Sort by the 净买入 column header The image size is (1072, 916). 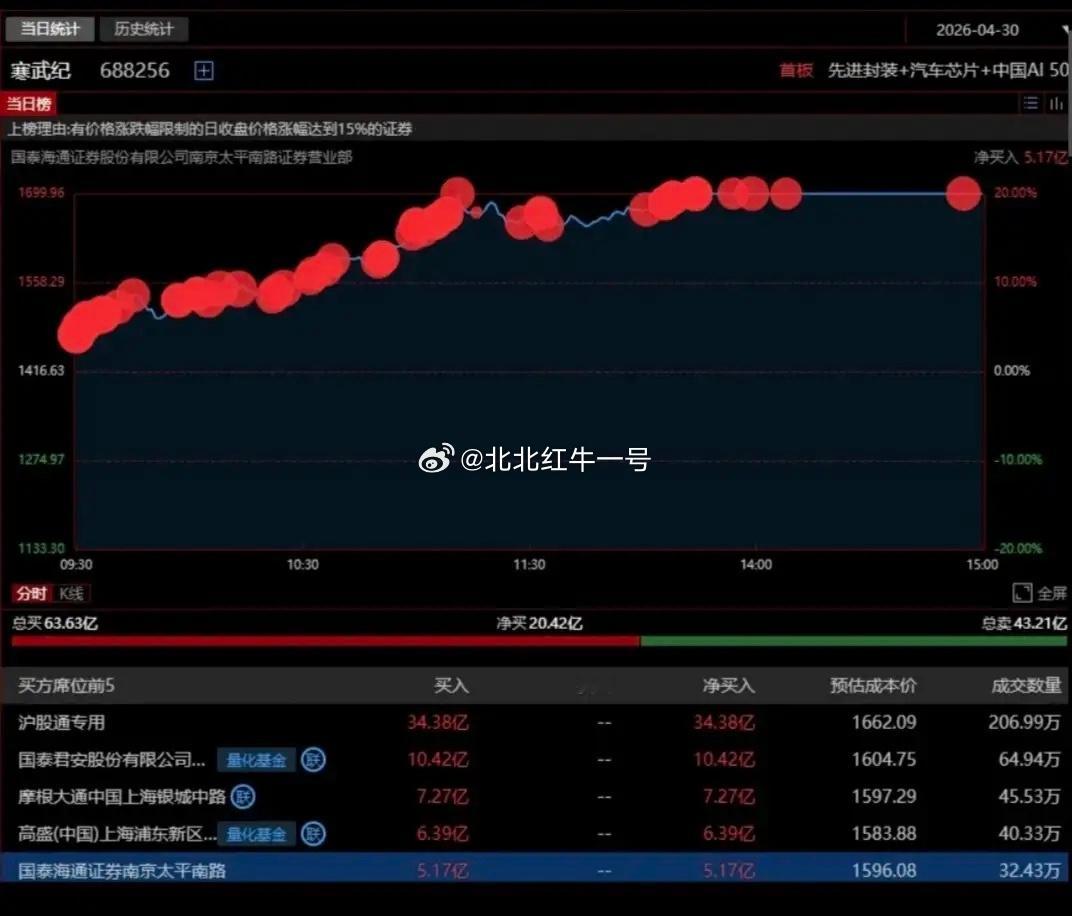[729, 686]
